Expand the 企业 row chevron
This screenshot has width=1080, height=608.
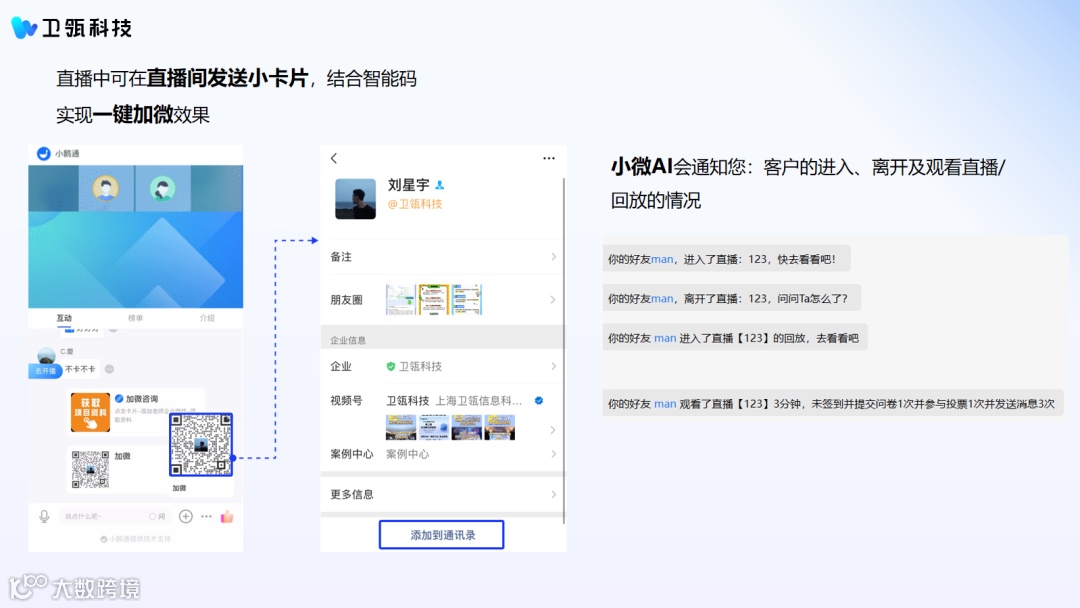(553, 366)
